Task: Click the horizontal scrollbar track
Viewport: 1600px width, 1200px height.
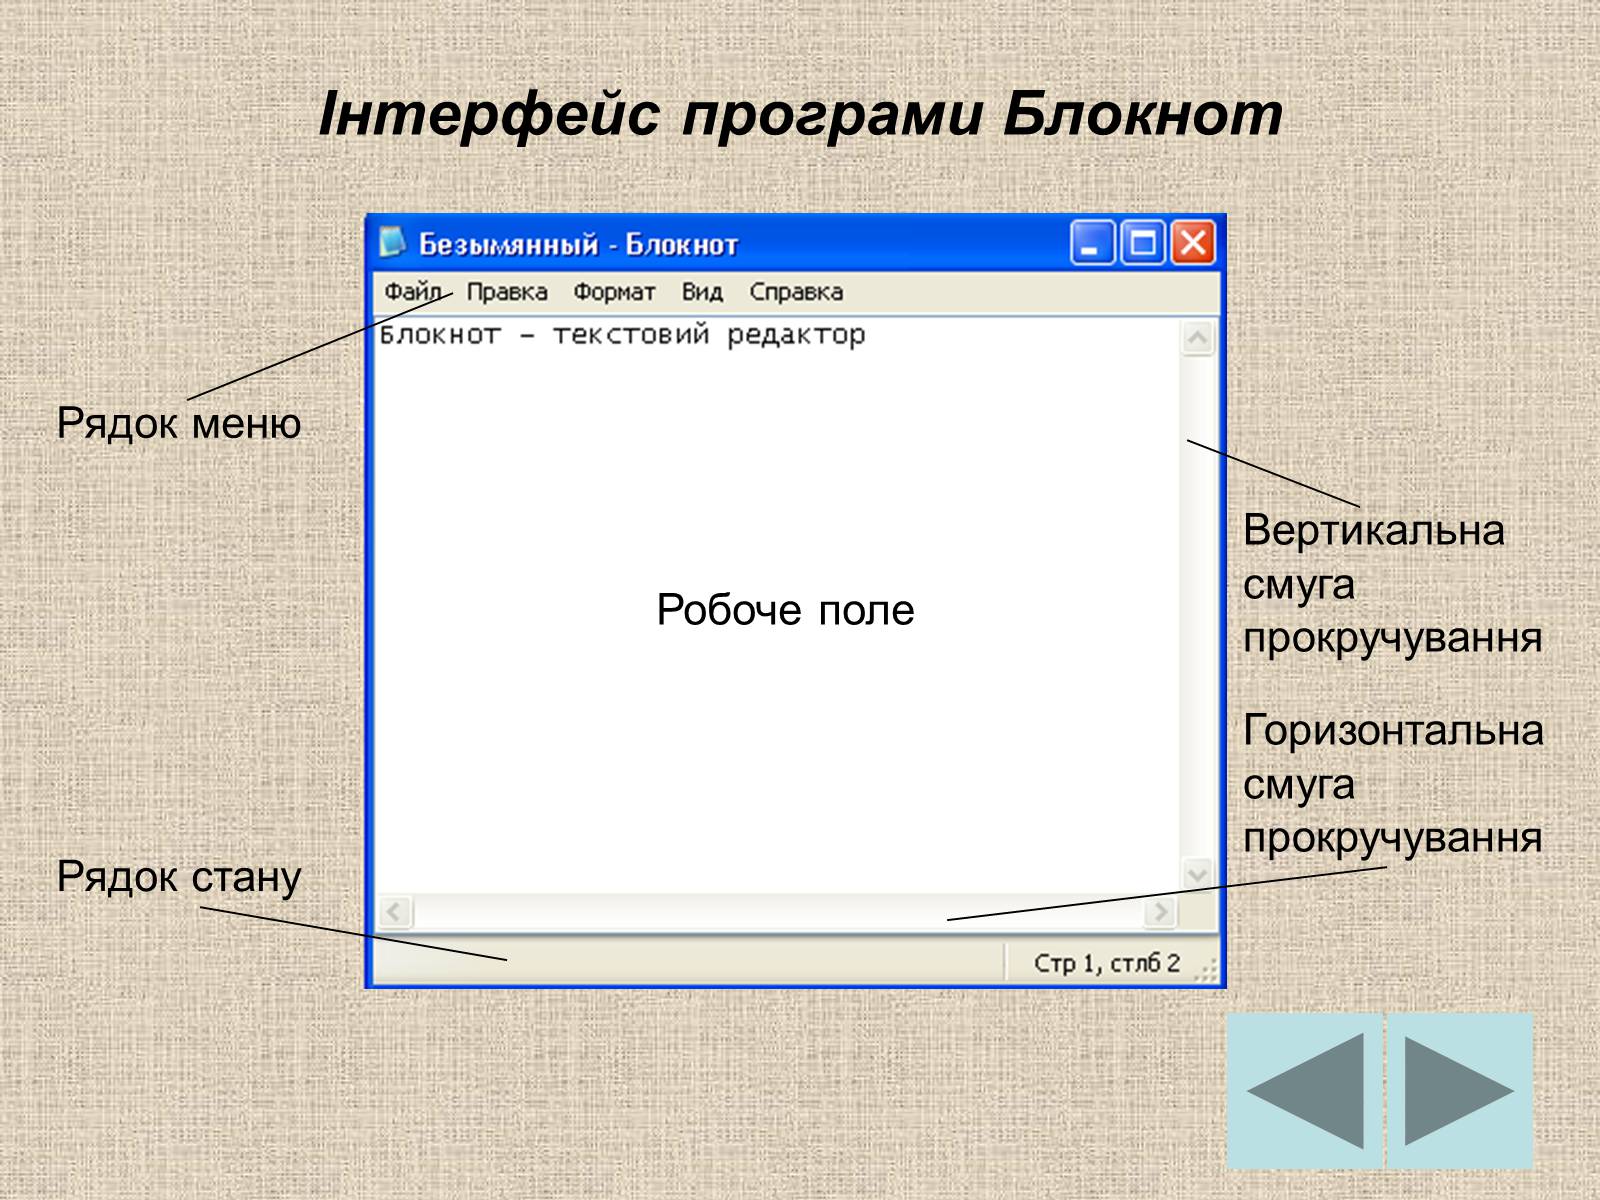Action: 778,912
